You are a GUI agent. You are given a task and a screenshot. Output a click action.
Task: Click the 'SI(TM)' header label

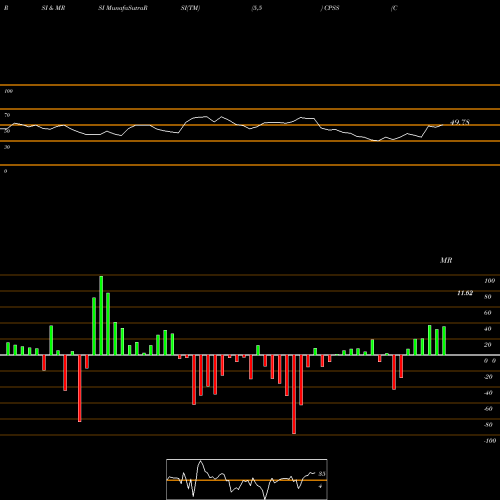[x=190, y=8]
